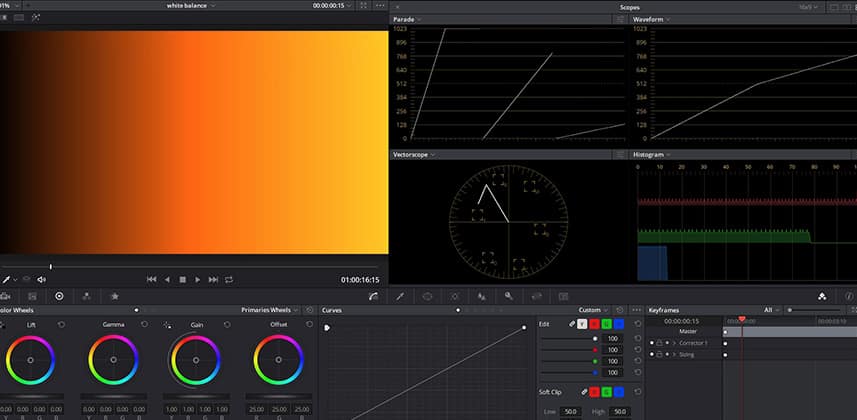Open the 3D stereoscopic palette icon
Image resolution: width=857 pixels, height=420 pixels.
coord(563,296)
